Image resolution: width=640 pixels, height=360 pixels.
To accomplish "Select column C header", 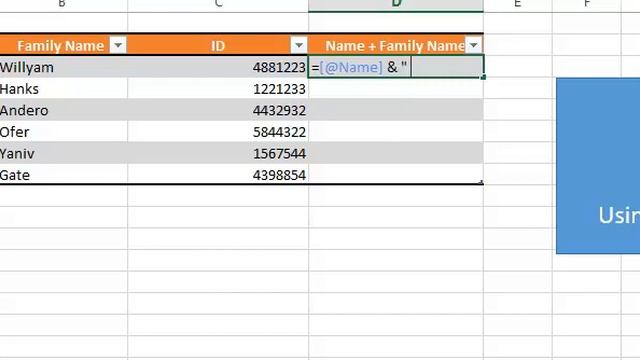I will click(x=218, y=5).
